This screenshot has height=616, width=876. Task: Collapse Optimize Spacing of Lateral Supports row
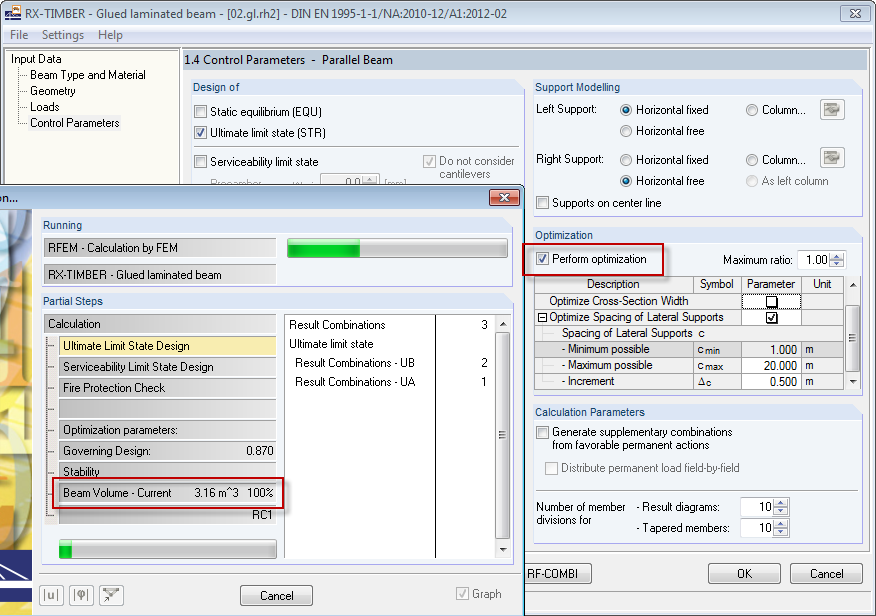click(542, 317)
